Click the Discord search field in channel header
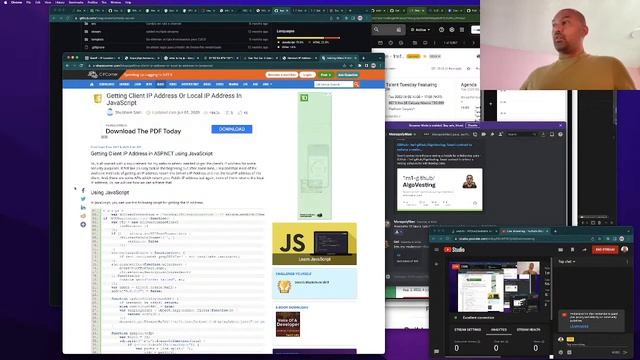 pos(522,134)
